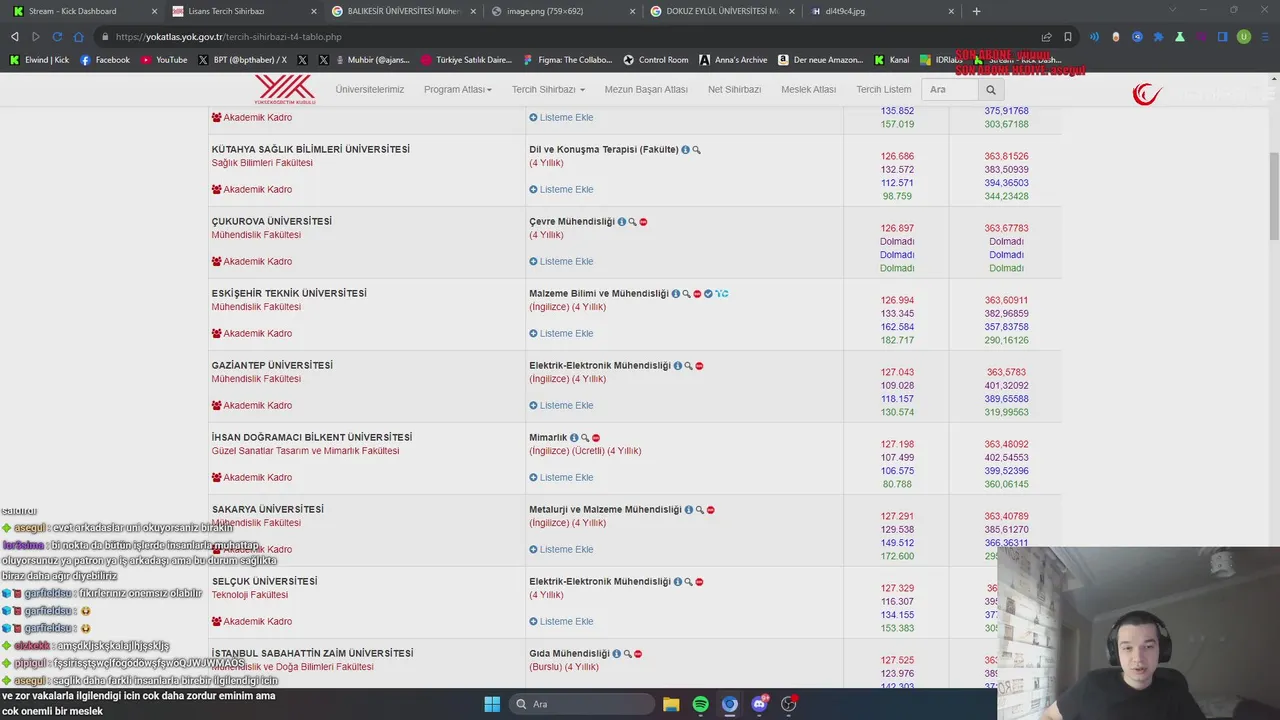Click Listeme Ekle for Malzeme Bilimi ve Mühendisliği
The image size is (1280, 720).
point(561,334)
